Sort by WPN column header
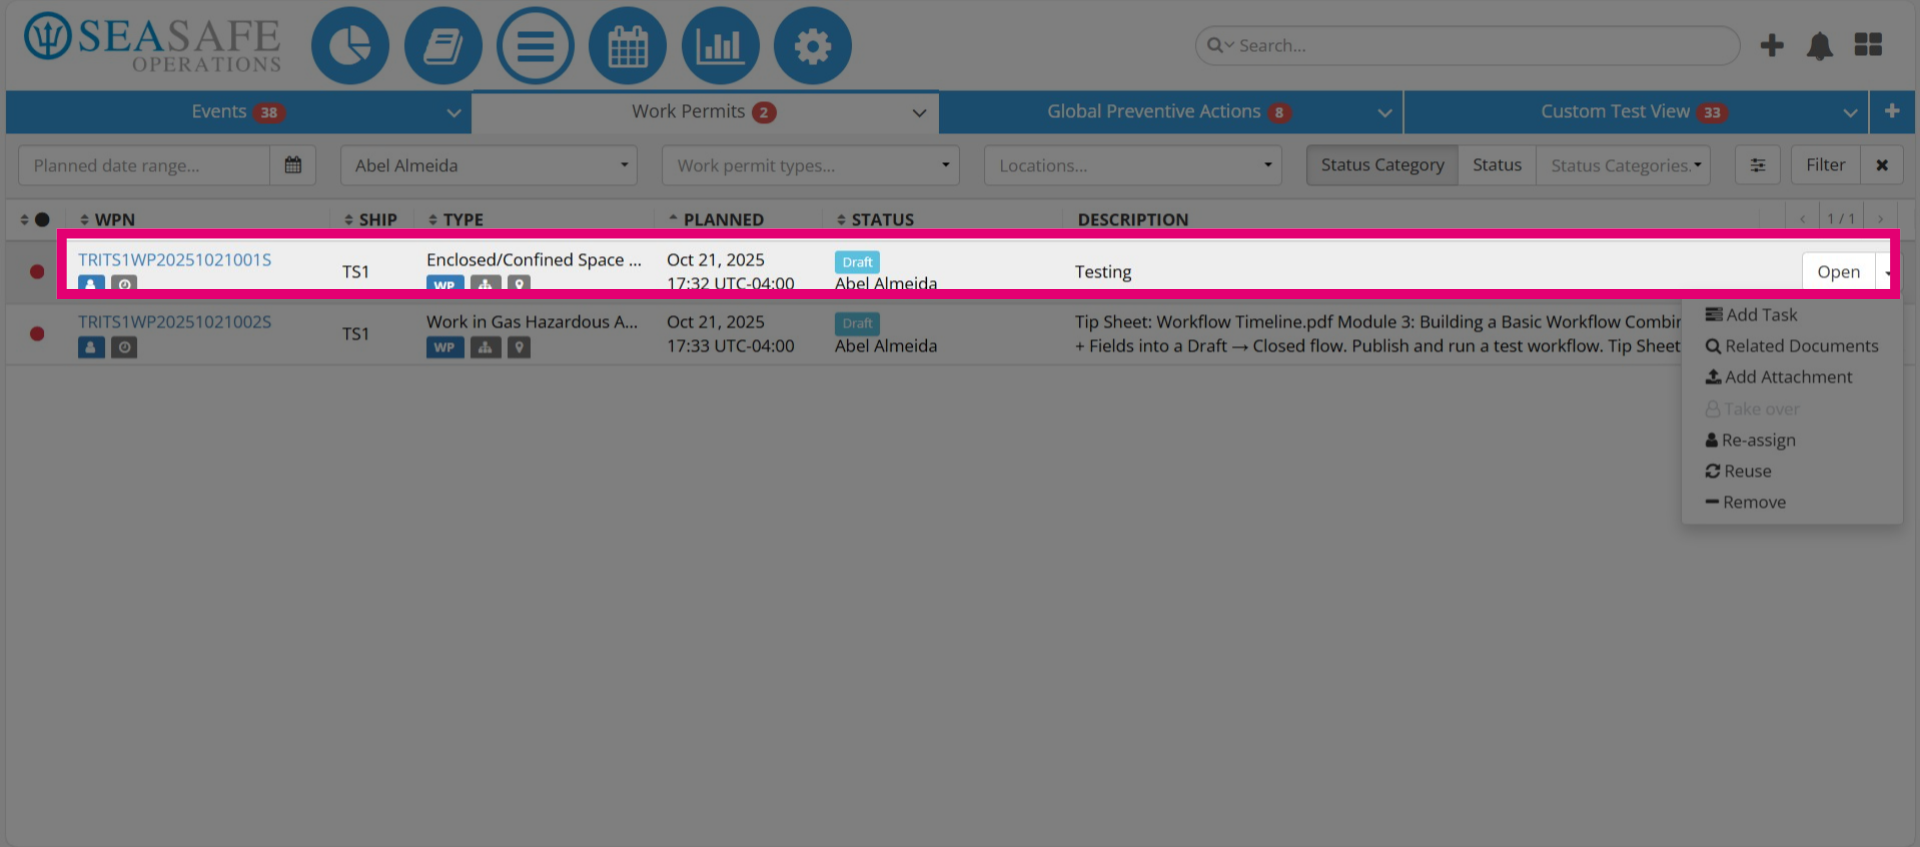The width and height of the screenshot is (1920, 847). click(x=107, y=219)
